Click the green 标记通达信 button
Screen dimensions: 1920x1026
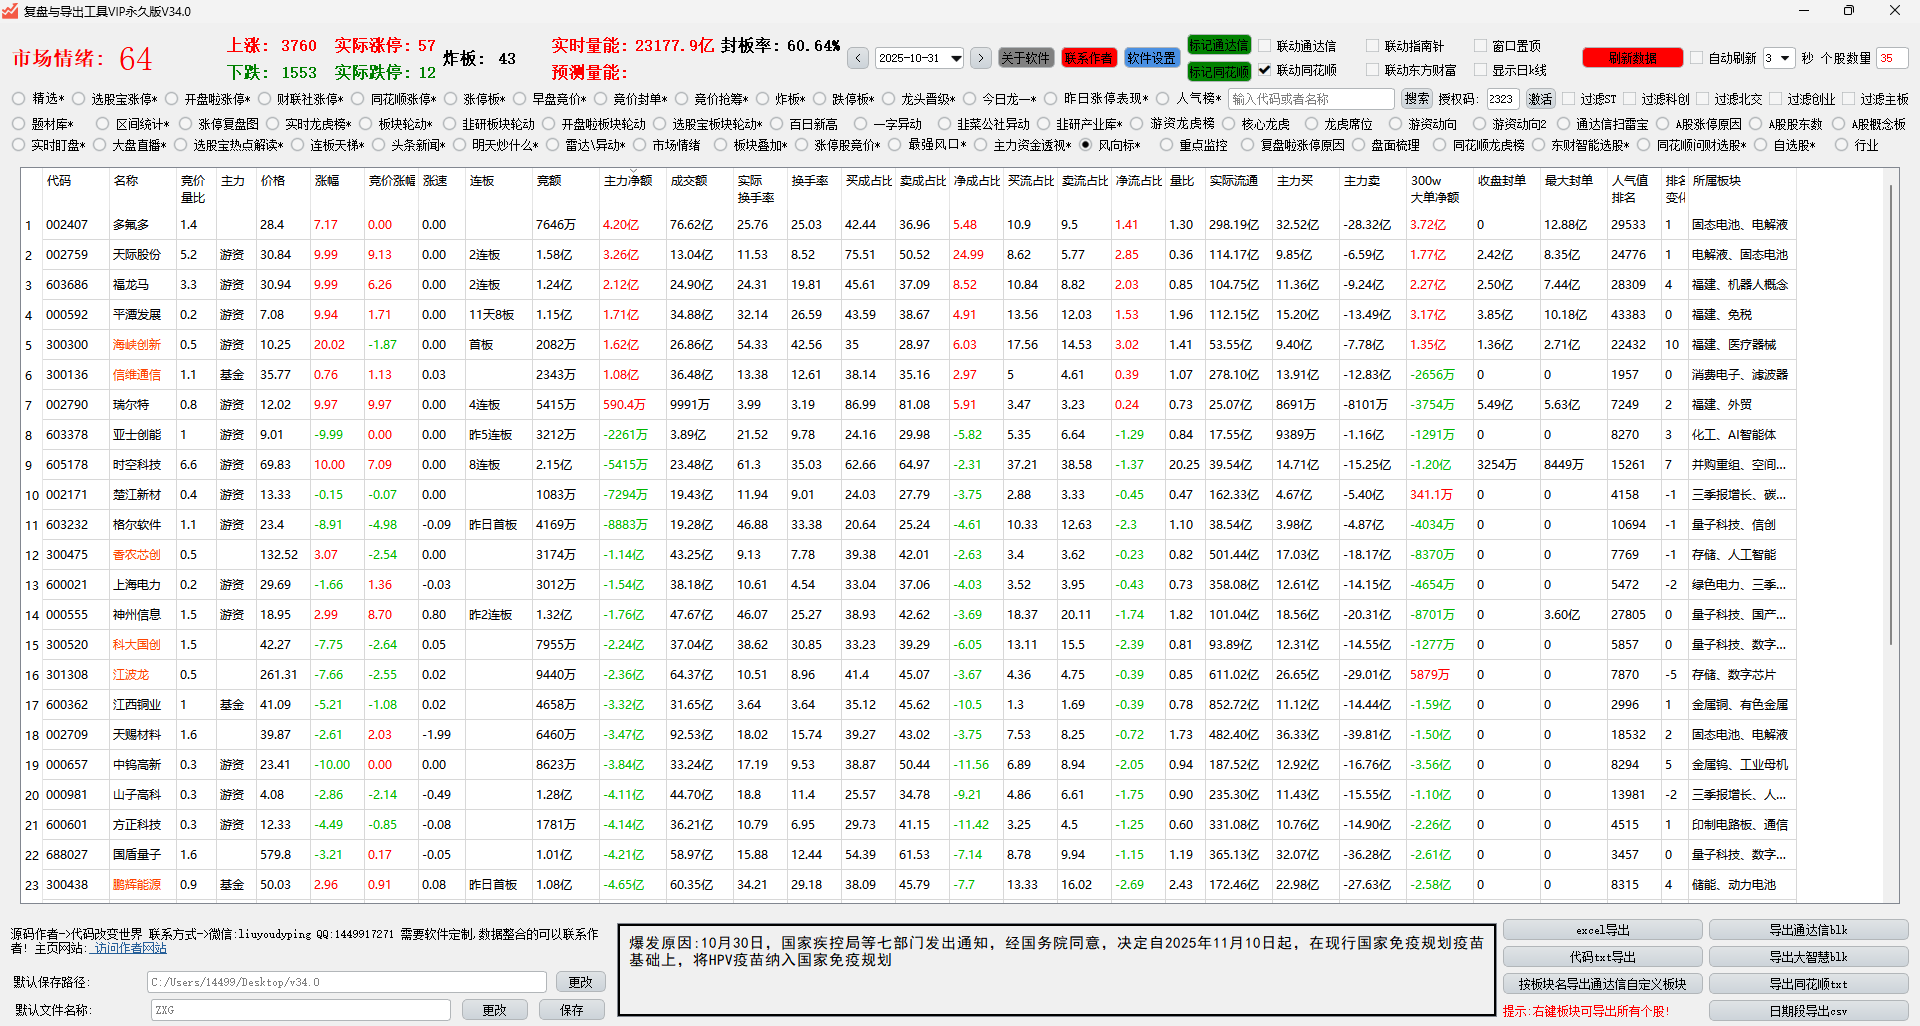[x=1218, y=45]
